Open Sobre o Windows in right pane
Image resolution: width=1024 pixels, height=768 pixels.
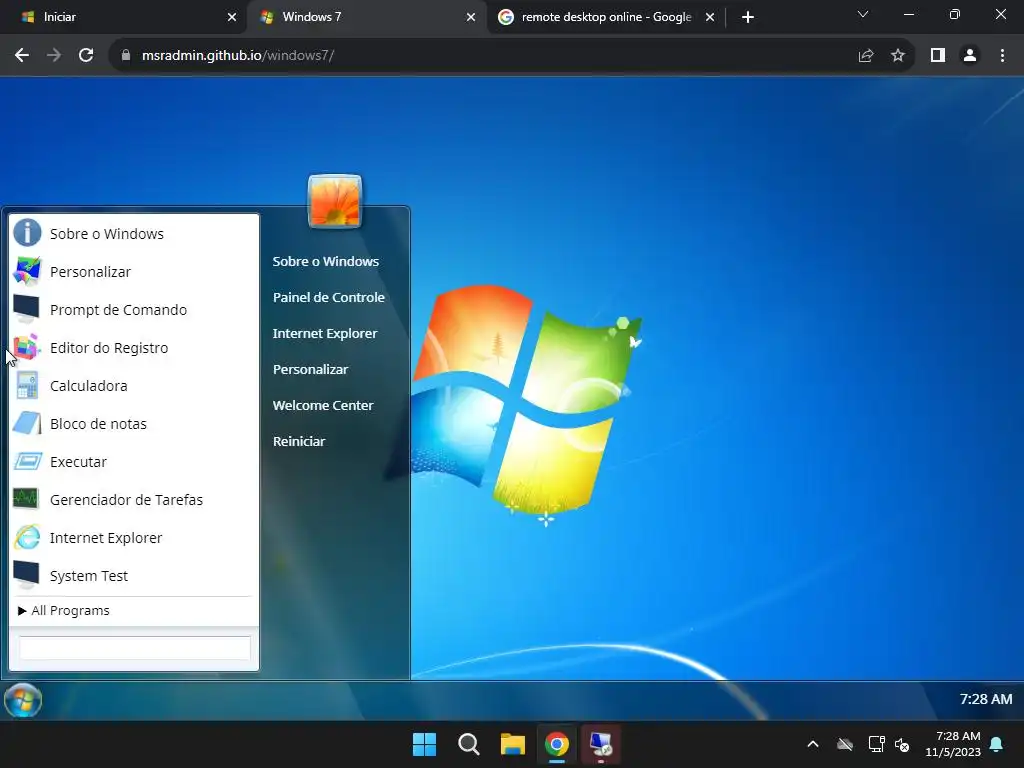pyautogui.click(x=325, y=261)
